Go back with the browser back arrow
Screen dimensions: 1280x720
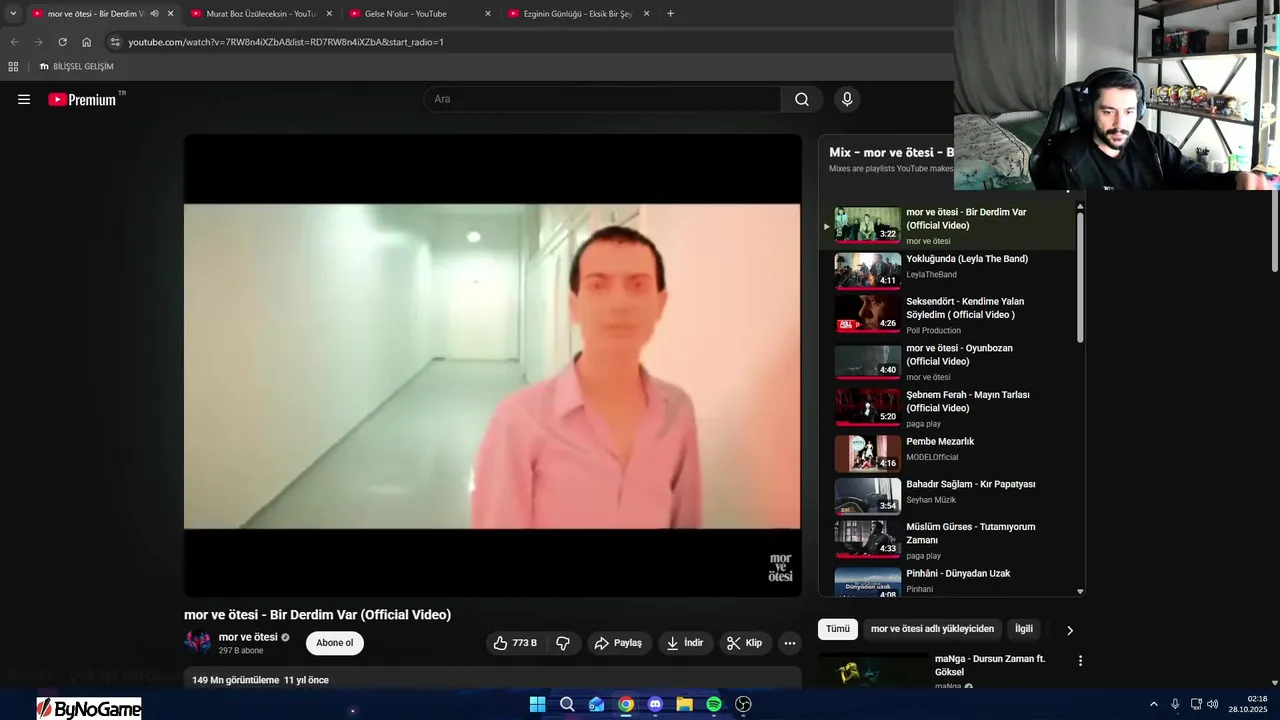tap(14, 42)
